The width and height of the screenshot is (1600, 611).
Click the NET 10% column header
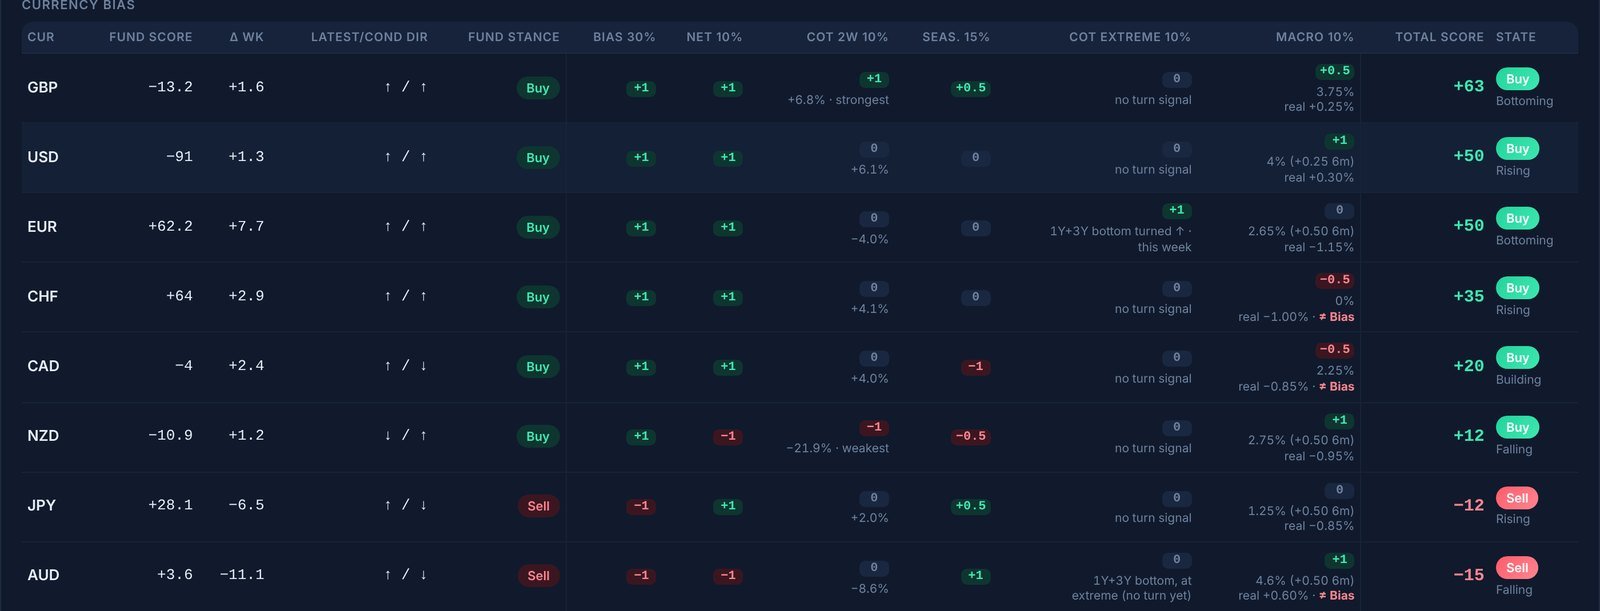(714, 37)
